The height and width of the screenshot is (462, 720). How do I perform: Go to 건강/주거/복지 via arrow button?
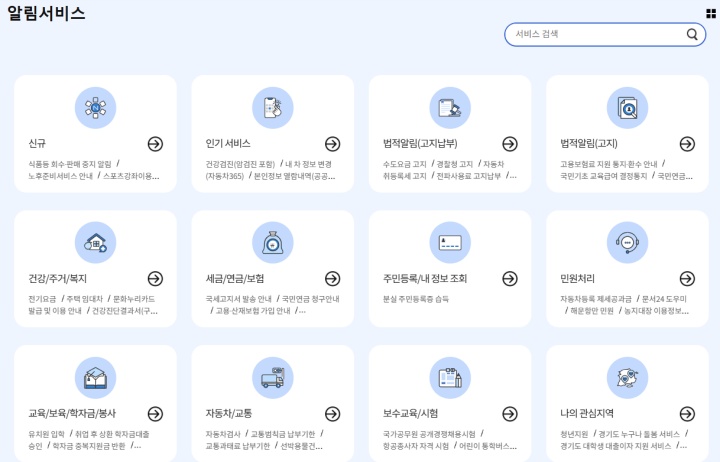tap(155, 278)
